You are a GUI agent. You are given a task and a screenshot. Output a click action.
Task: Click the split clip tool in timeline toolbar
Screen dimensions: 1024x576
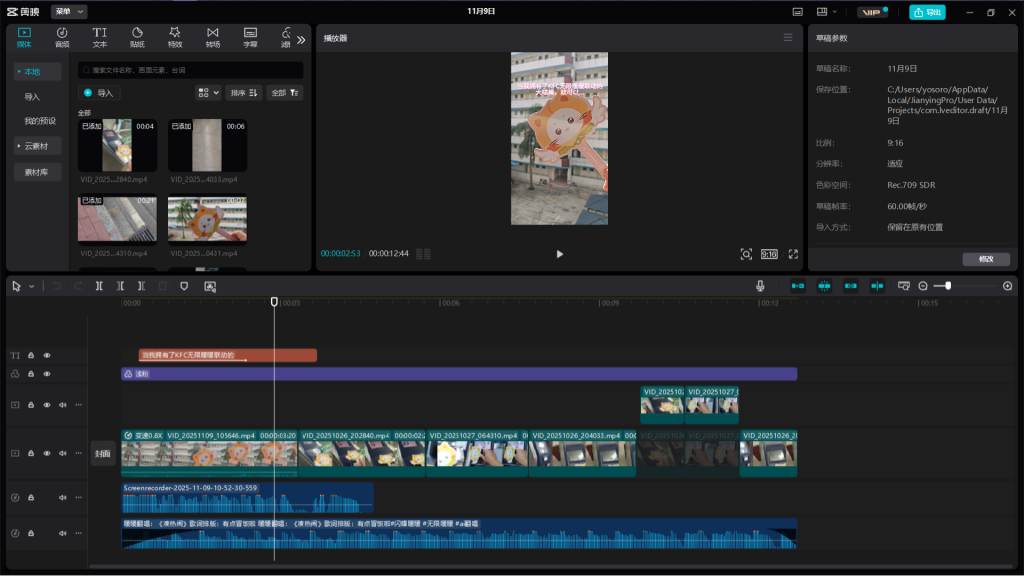click(99, 286)
